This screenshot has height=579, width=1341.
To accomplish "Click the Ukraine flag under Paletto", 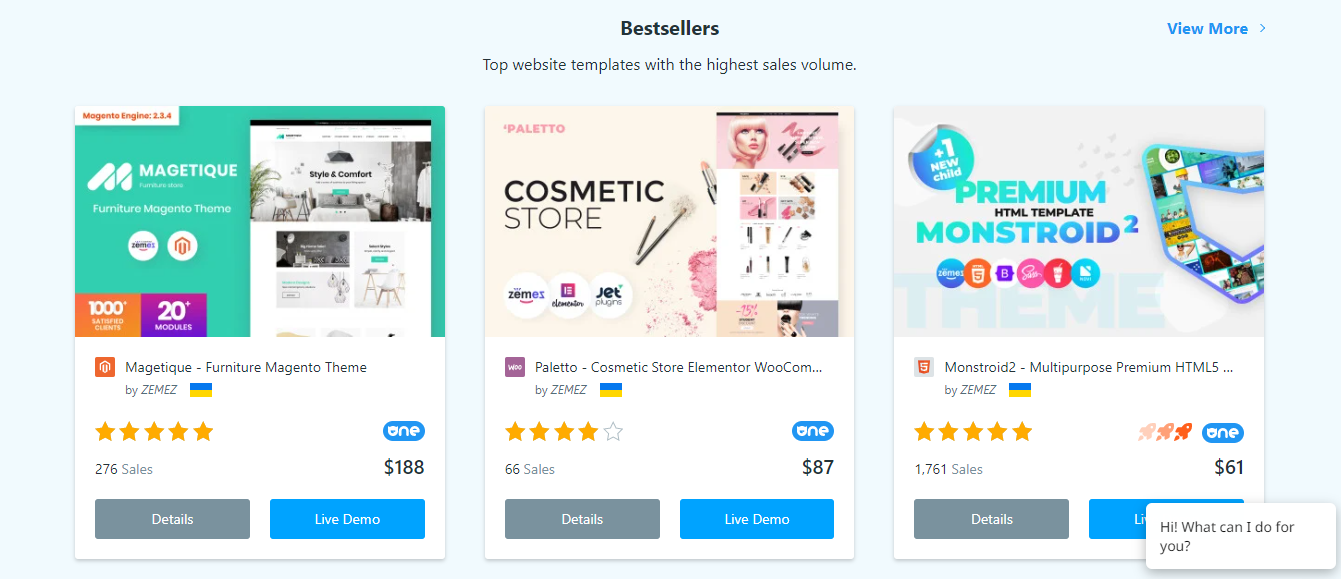I will click(610, 390).
